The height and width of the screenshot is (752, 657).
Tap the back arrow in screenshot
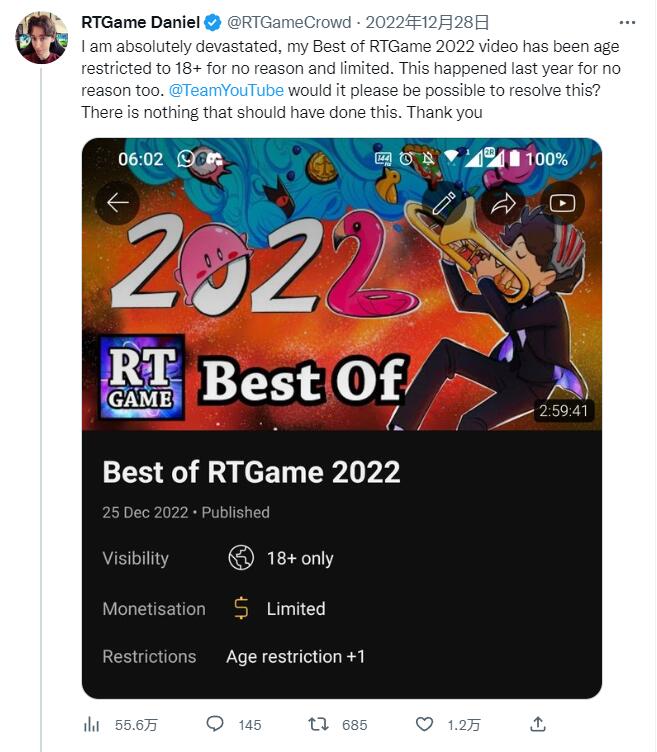[x=117, y=203]
